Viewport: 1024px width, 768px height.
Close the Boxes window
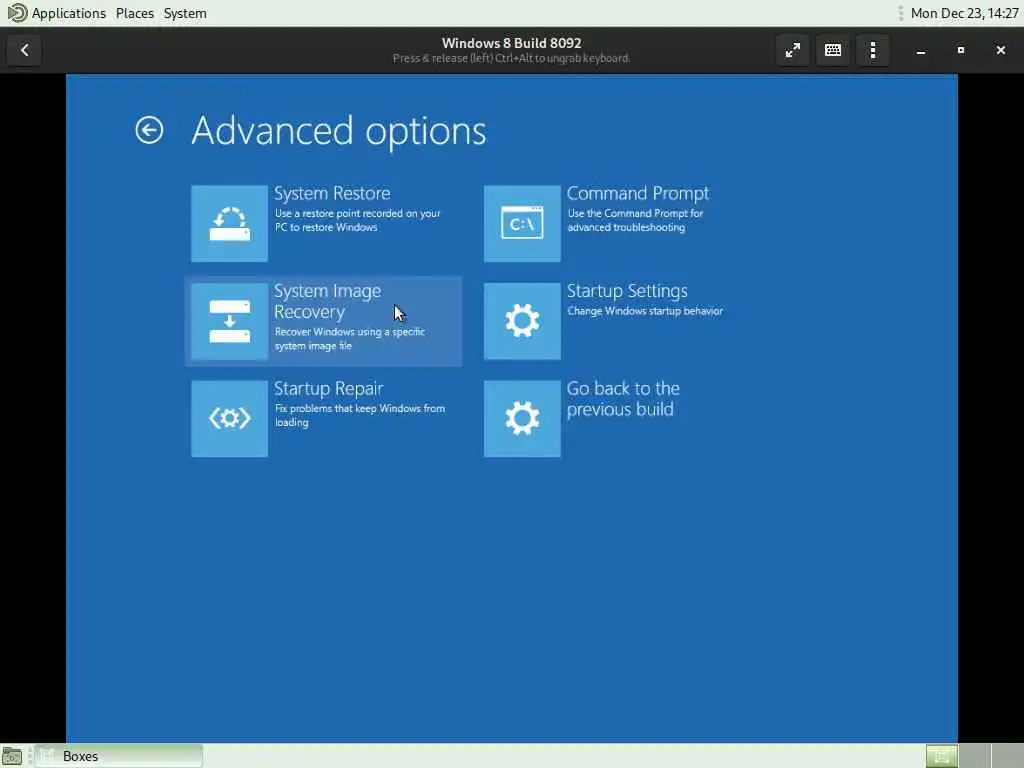[x=1000, y=50]
